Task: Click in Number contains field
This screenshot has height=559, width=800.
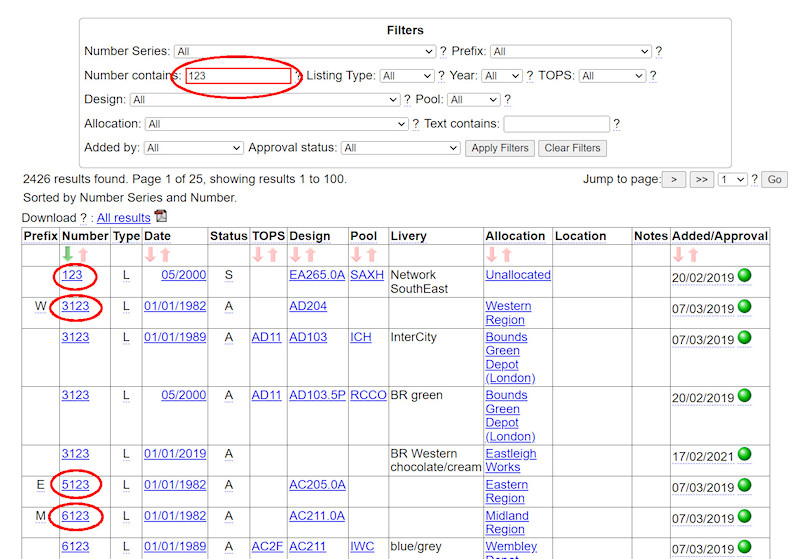Action: 238,76
